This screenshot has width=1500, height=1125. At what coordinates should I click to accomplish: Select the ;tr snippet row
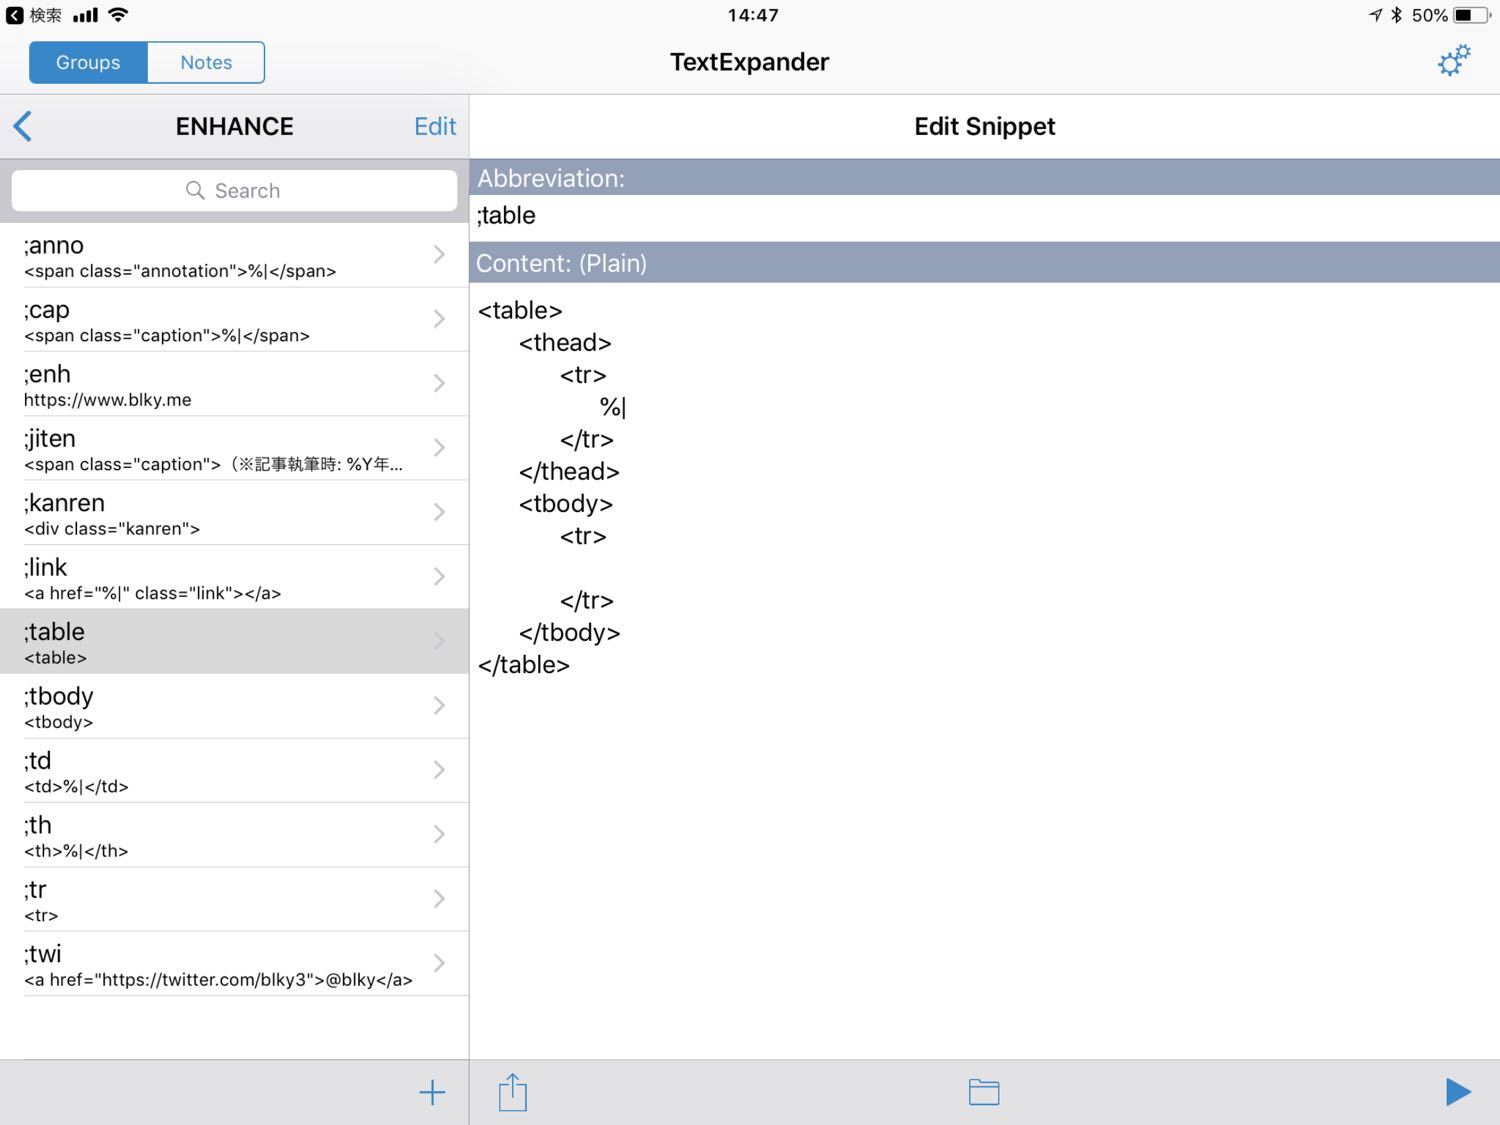point(234,899)
